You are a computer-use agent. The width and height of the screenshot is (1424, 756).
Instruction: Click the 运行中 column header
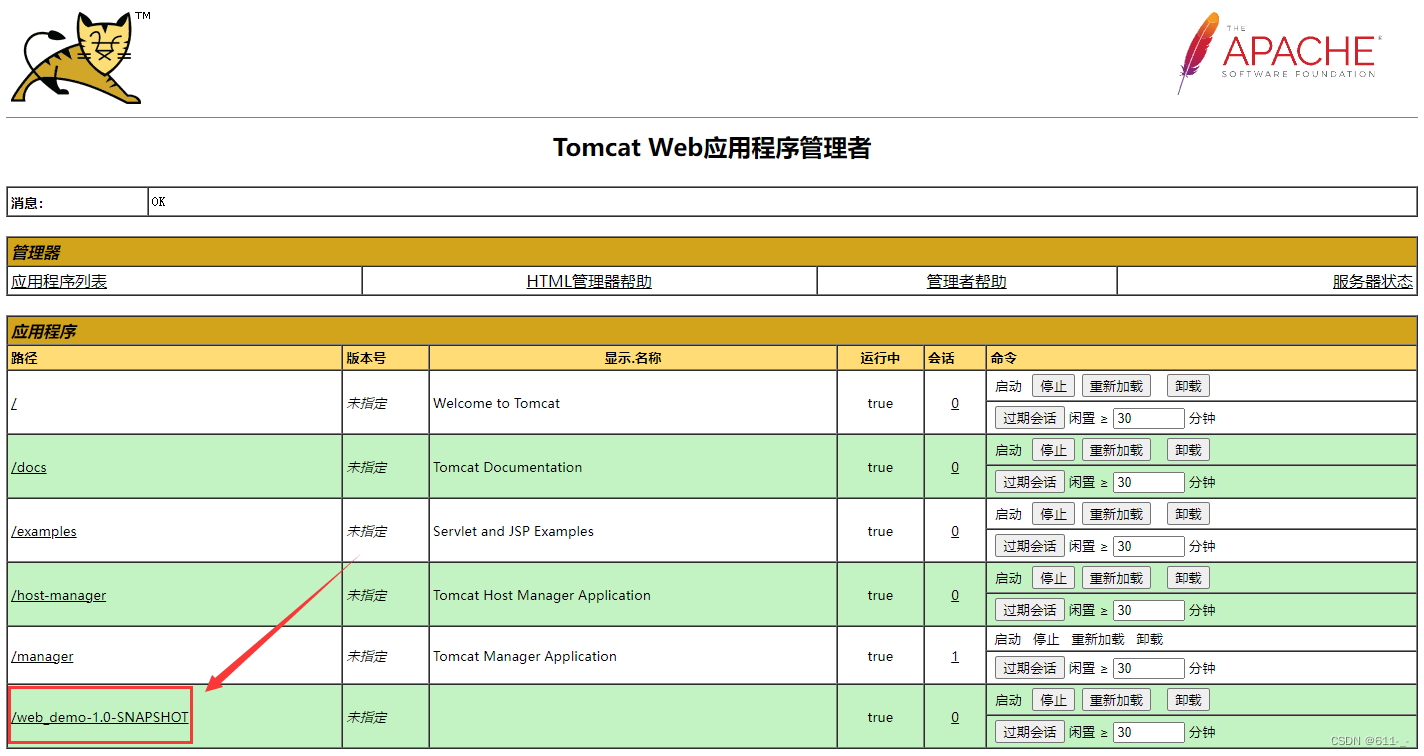(x=880, y=358)
